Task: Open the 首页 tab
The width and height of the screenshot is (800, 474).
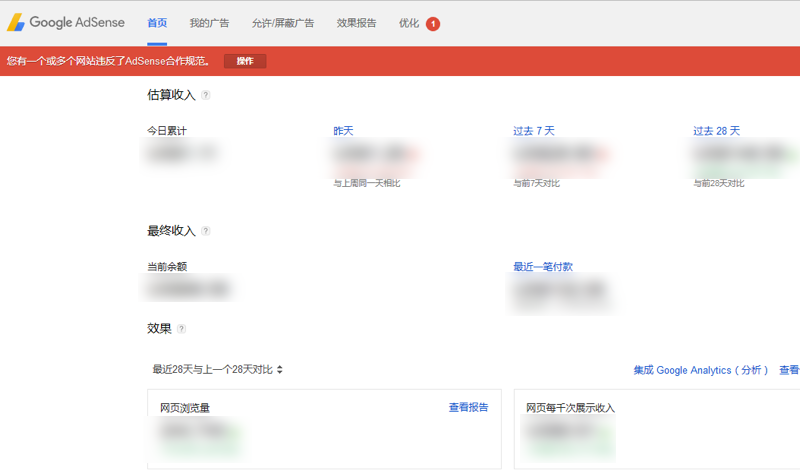Action: (x=157, y=23)
